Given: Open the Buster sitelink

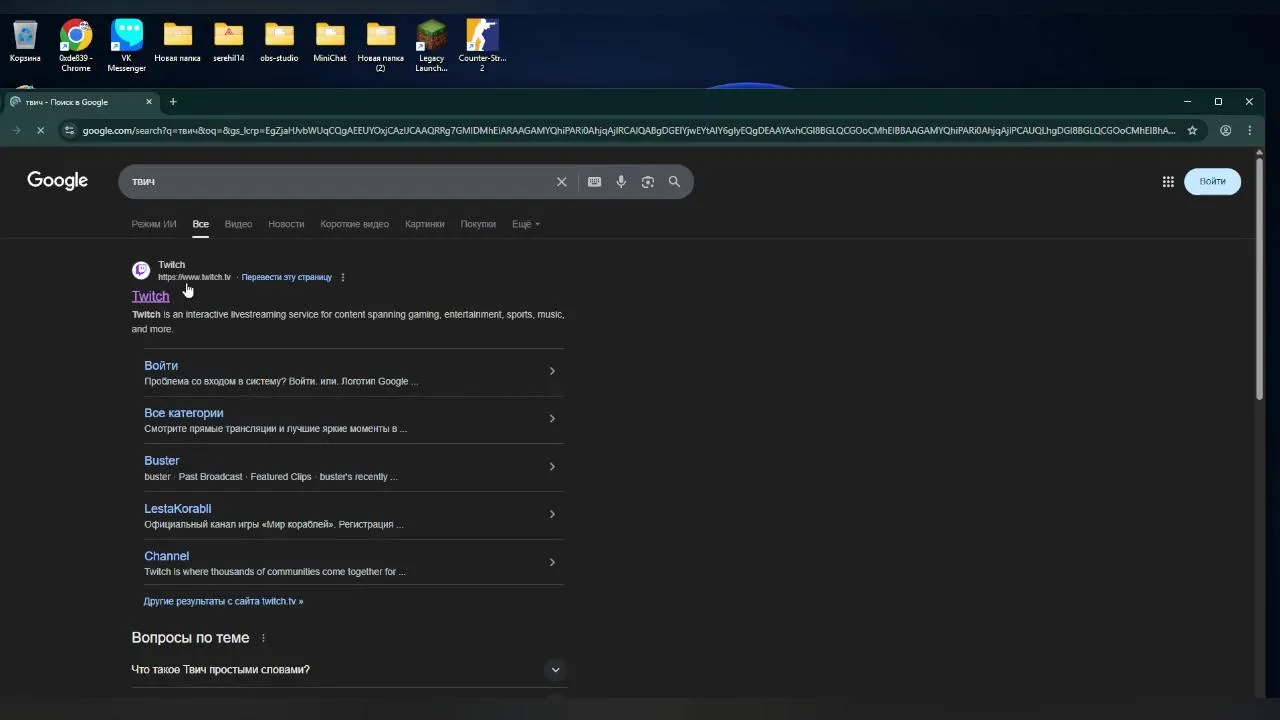Looking at the screenshot, I should [x=161, y=461].
